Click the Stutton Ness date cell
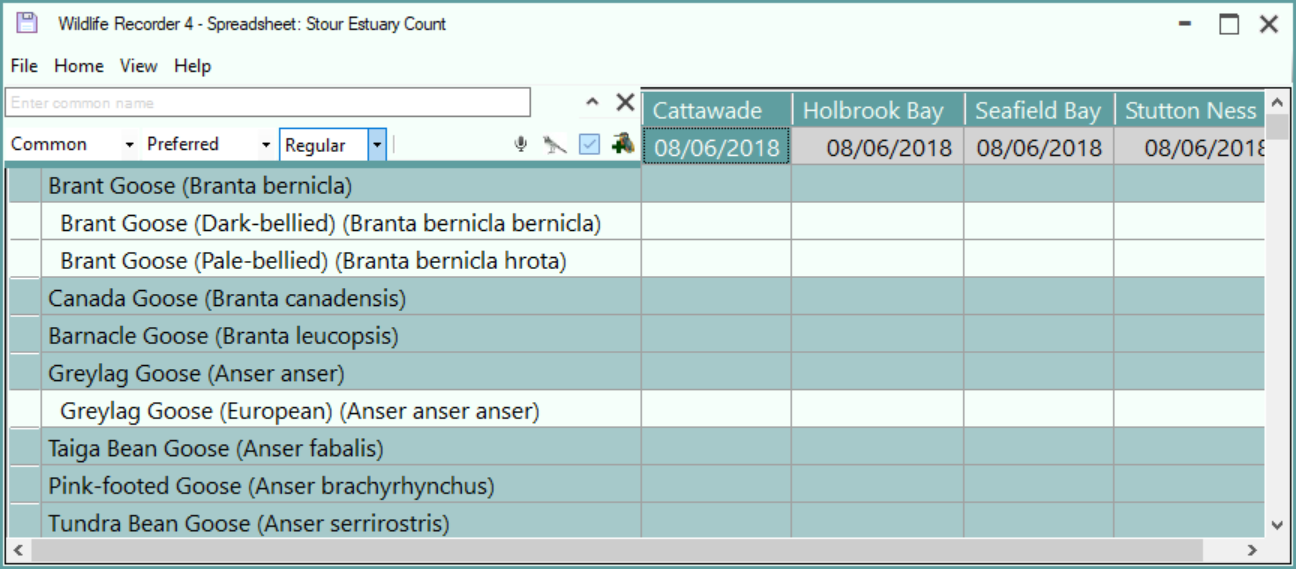This screenshot has height=569, width=1296. point(1190,147)
